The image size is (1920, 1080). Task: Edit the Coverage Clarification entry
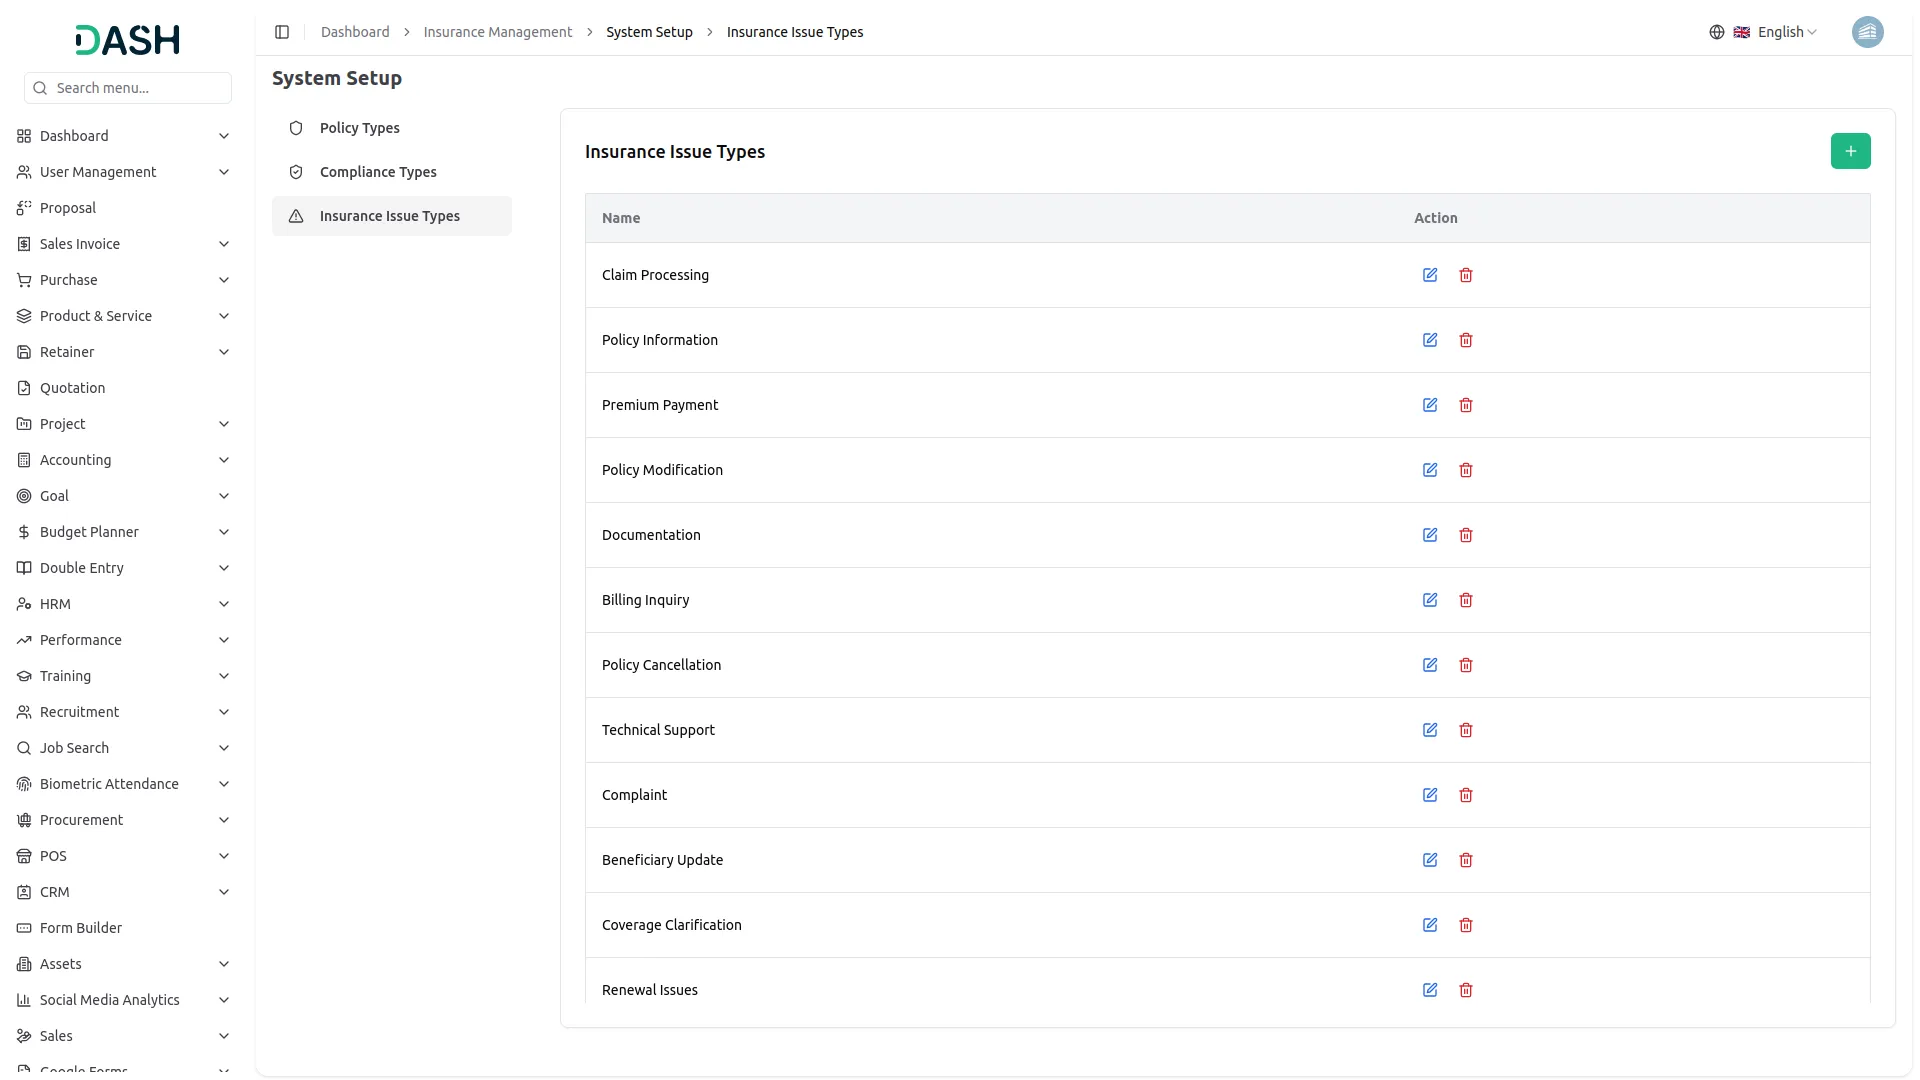pyautogui.click(x=1430, y=925)
